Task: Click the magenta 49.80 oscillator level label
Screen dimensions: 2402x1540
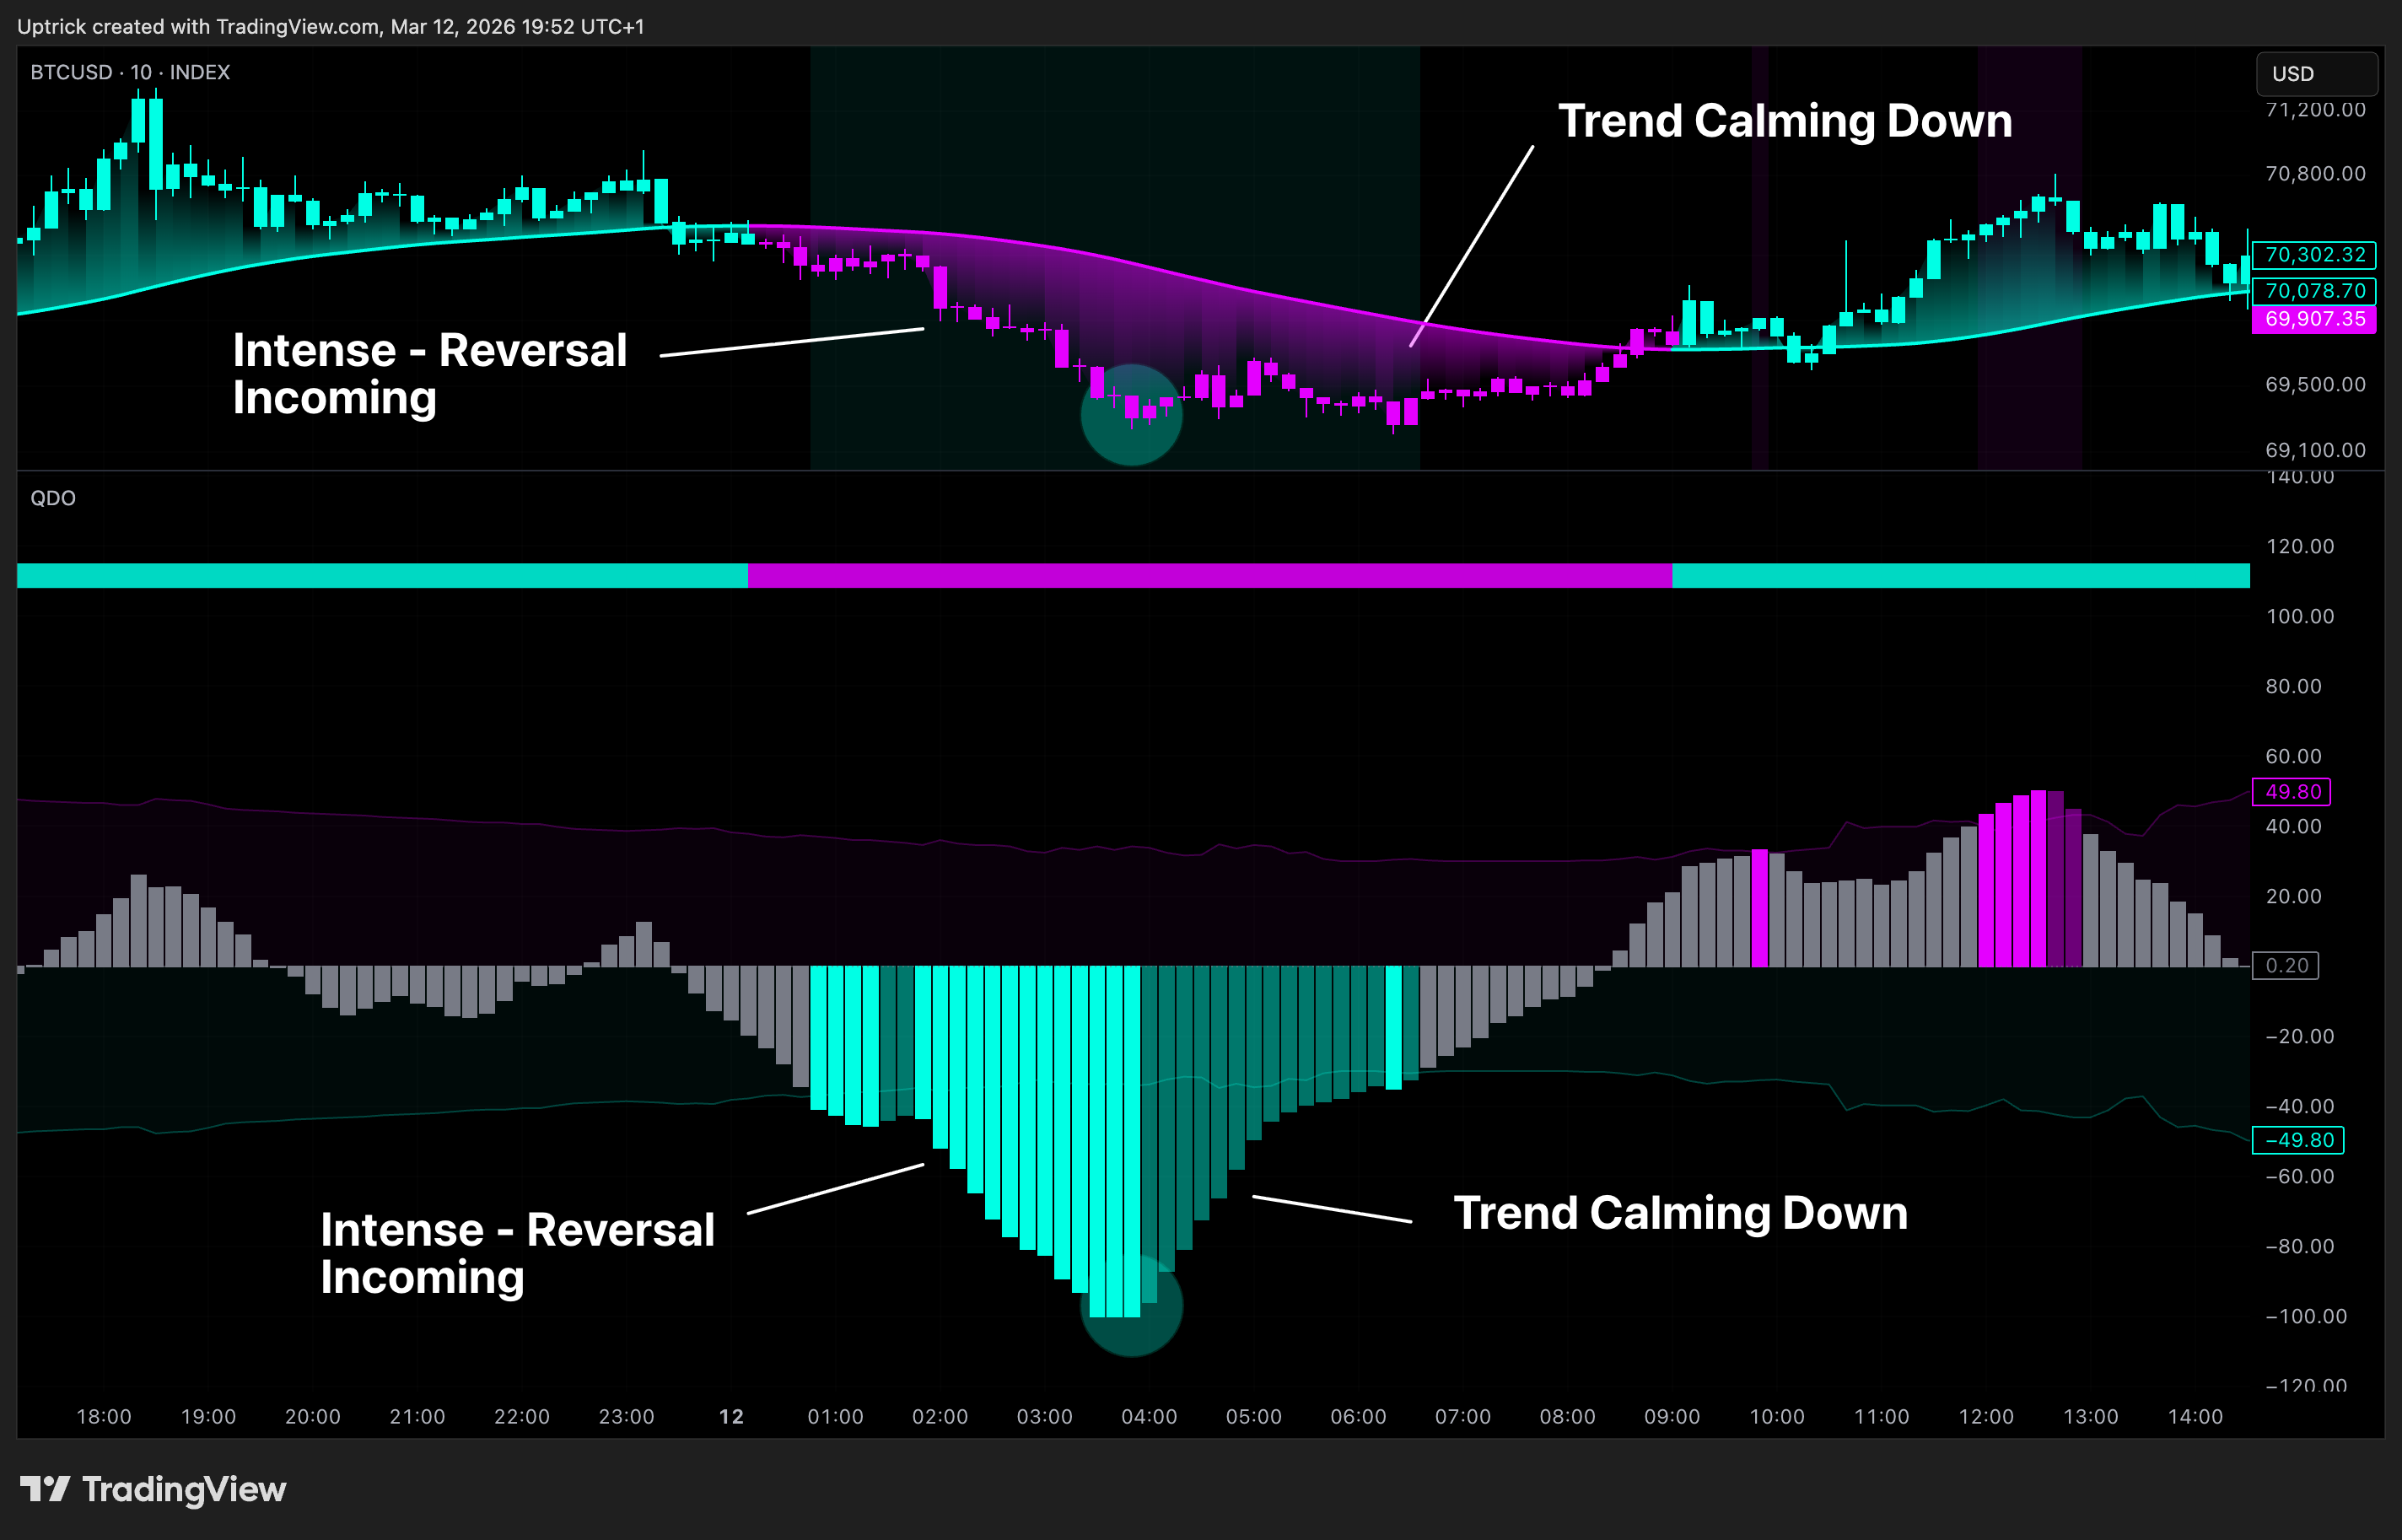Action: [2292, 792]
